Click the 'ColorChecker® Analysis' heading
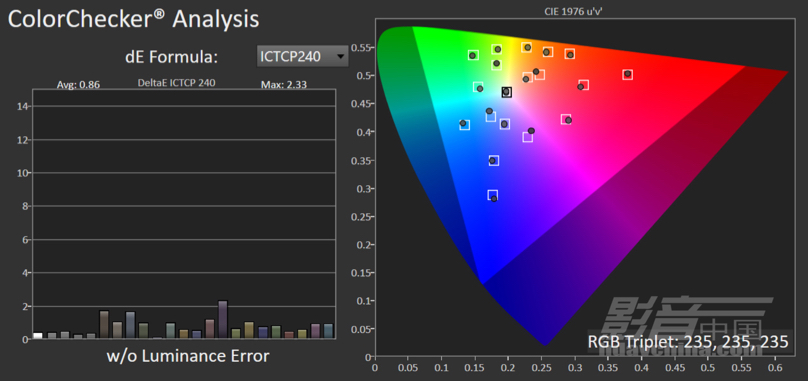 tap(133, 20)
